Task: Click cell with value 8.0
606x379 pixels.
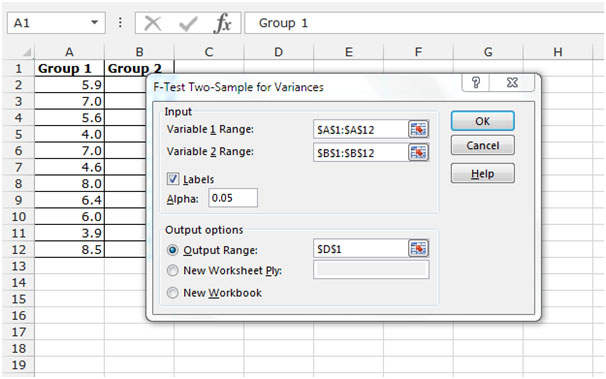Action: click(x=70, y=184)
